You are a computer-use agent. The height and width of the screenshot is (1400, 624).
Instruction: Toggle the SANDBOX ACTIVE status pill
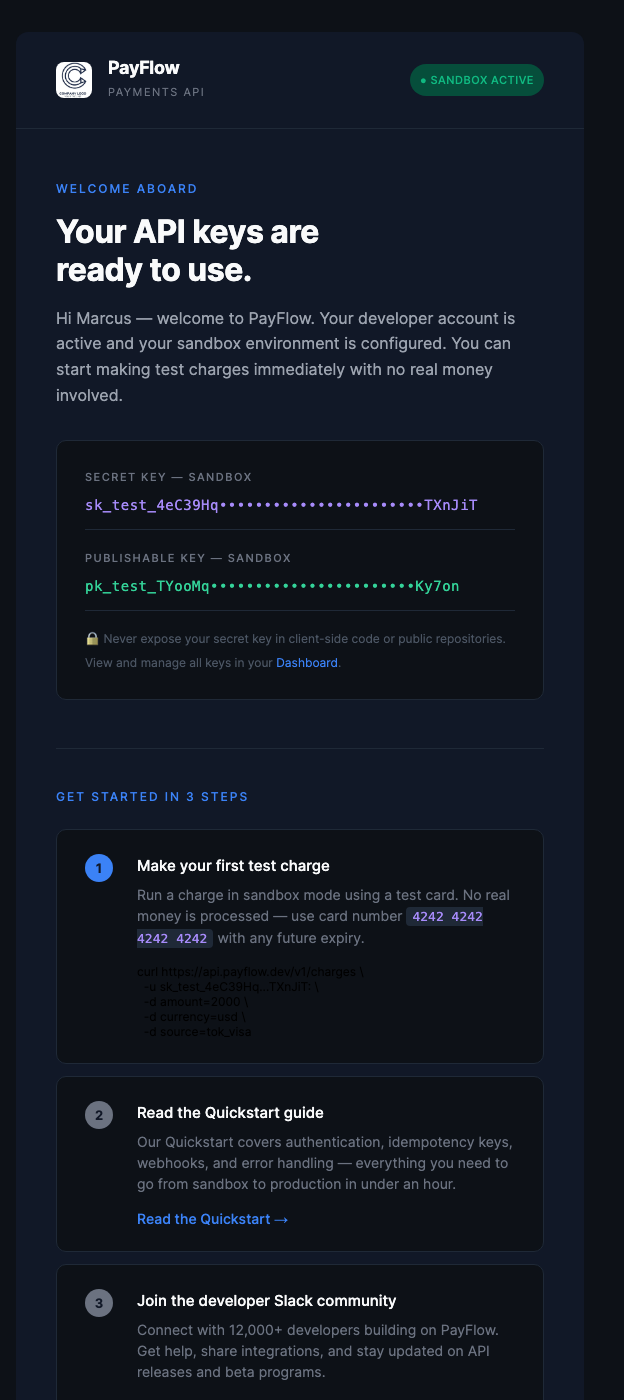[477, 80]
